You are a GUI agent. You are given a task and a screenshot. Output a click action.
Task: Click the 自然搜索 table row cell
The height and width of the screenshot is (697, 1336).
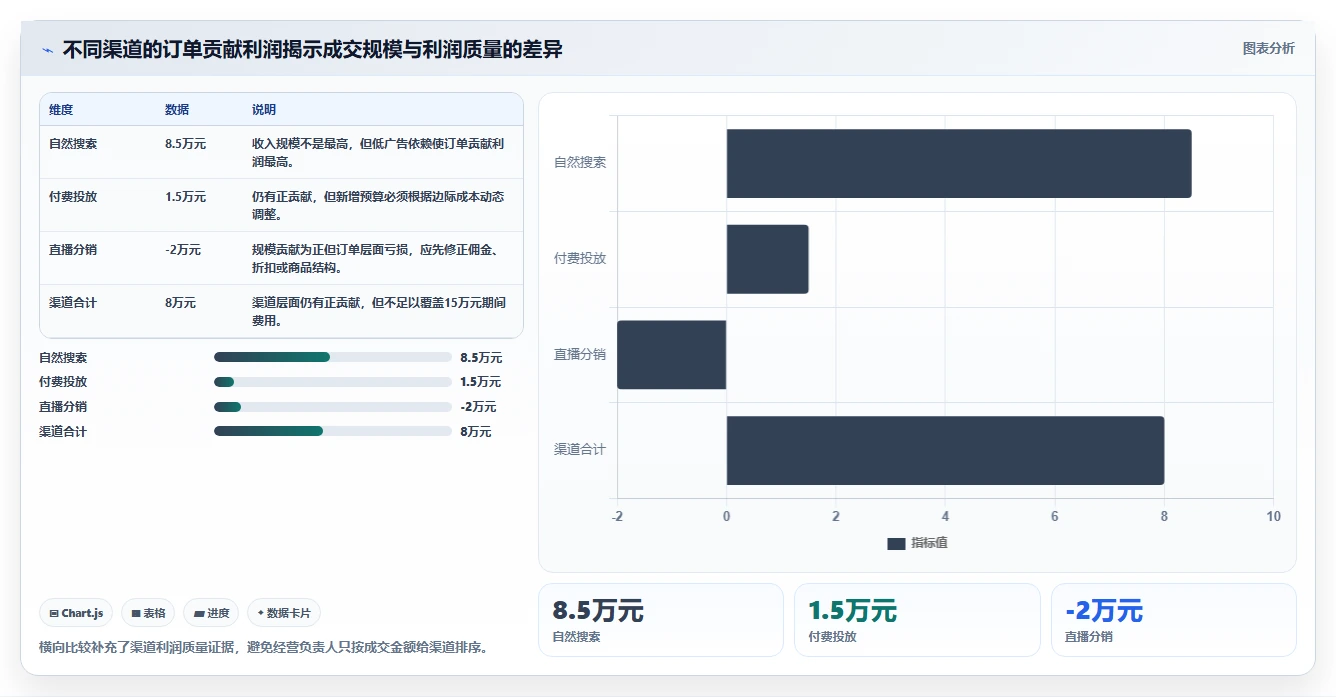(73, 144)
